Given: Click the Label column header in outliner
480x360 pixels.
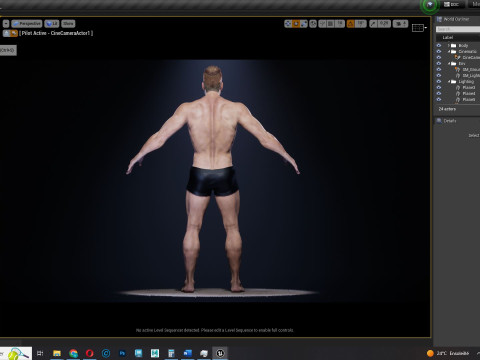Looking at the screenshot, I should click(448, 37).
